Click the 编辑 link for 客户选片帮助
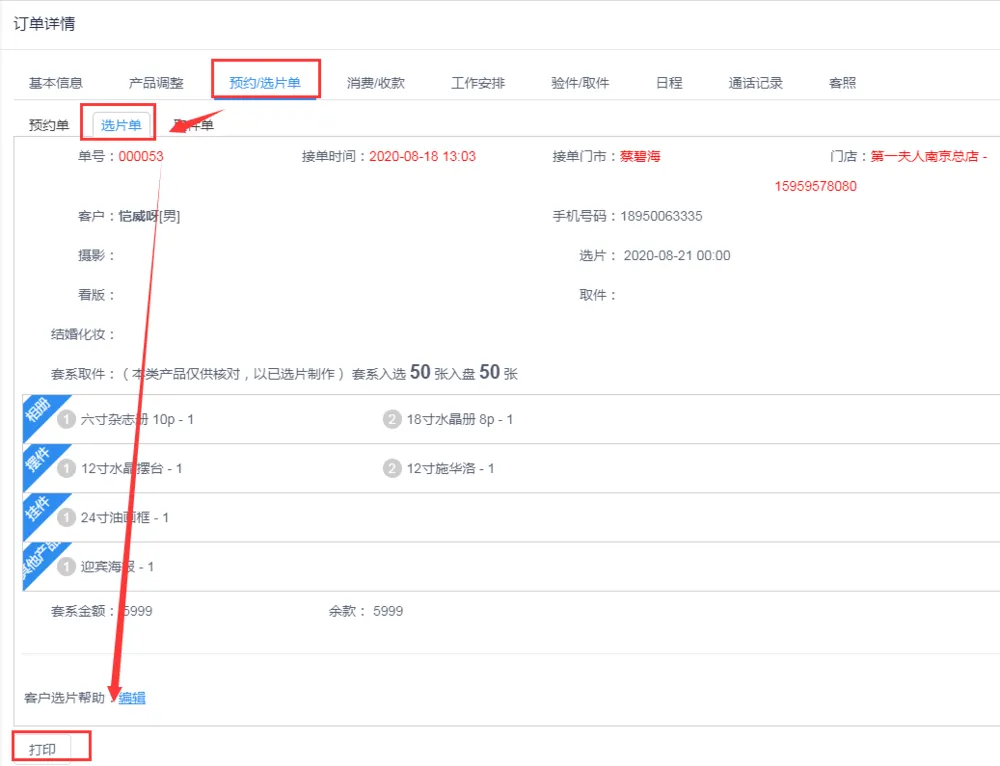 [x=132, y=698]
